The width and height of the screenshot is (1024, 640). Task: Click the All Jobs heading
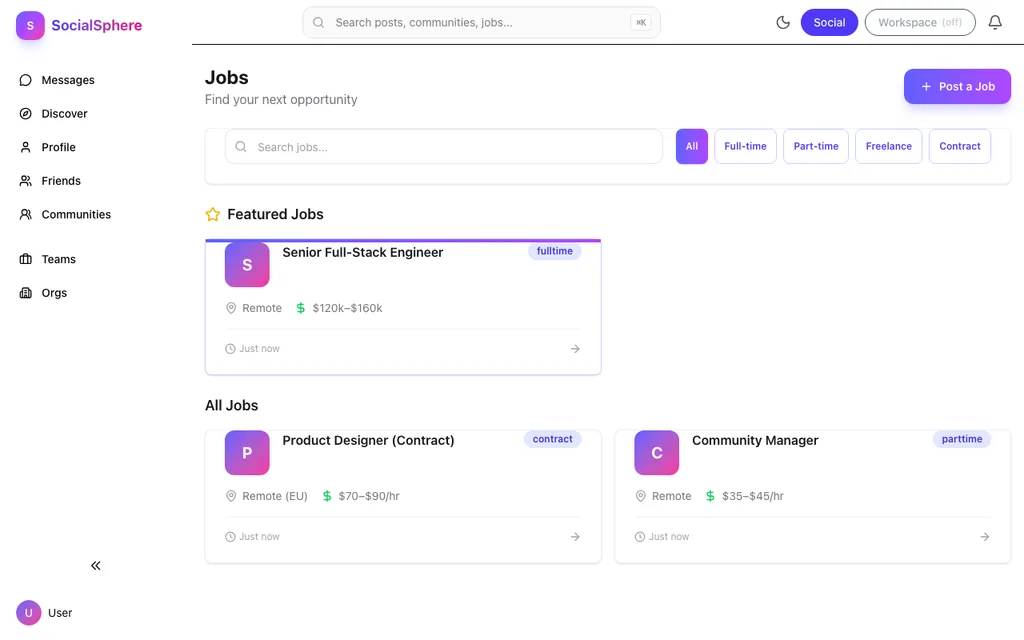pos(232,406)
